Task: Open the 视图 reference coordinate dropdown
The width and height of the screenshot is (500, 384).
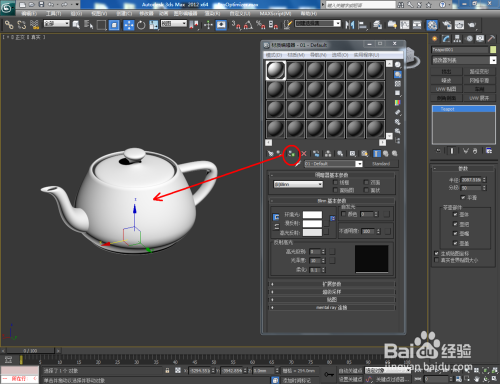Action: (174, 24)
